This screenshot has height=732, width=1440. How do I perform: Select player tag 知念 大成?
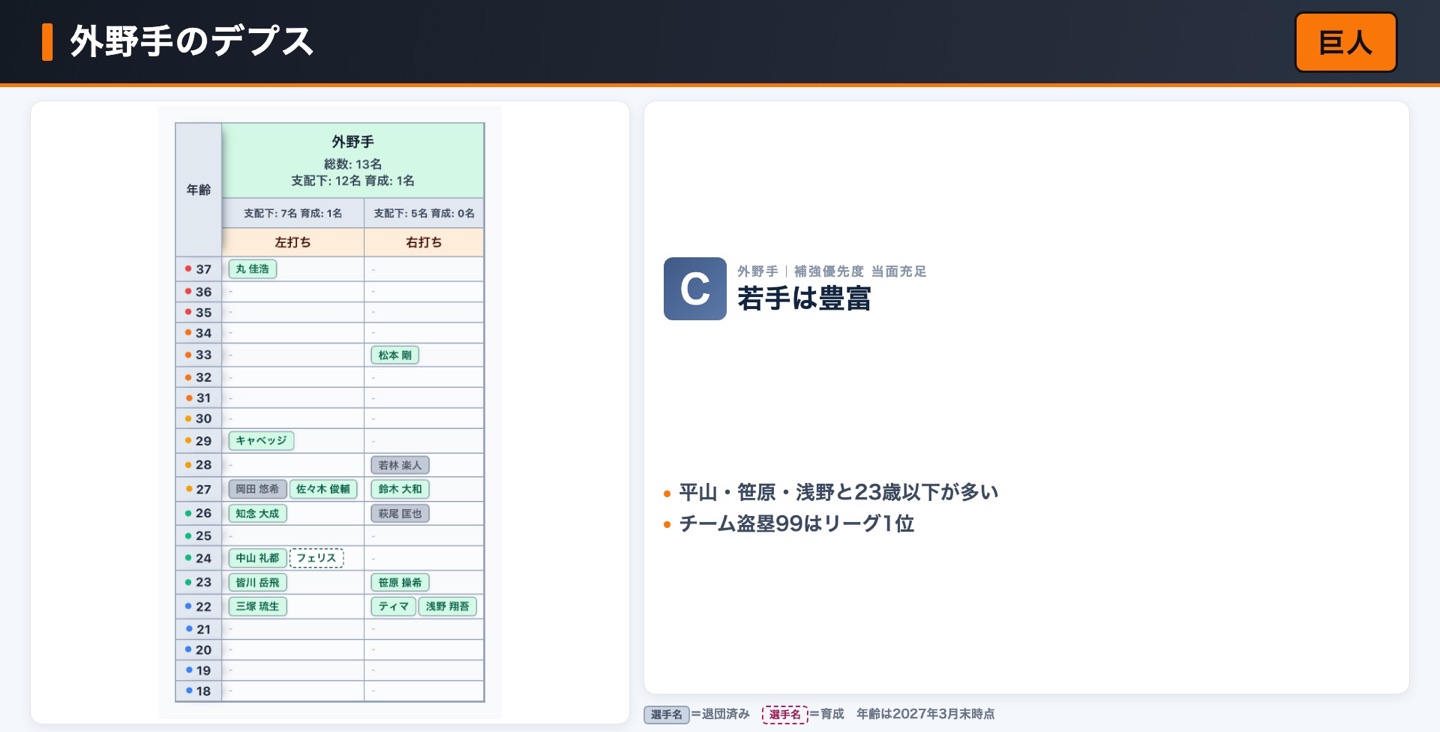[258, 513]
